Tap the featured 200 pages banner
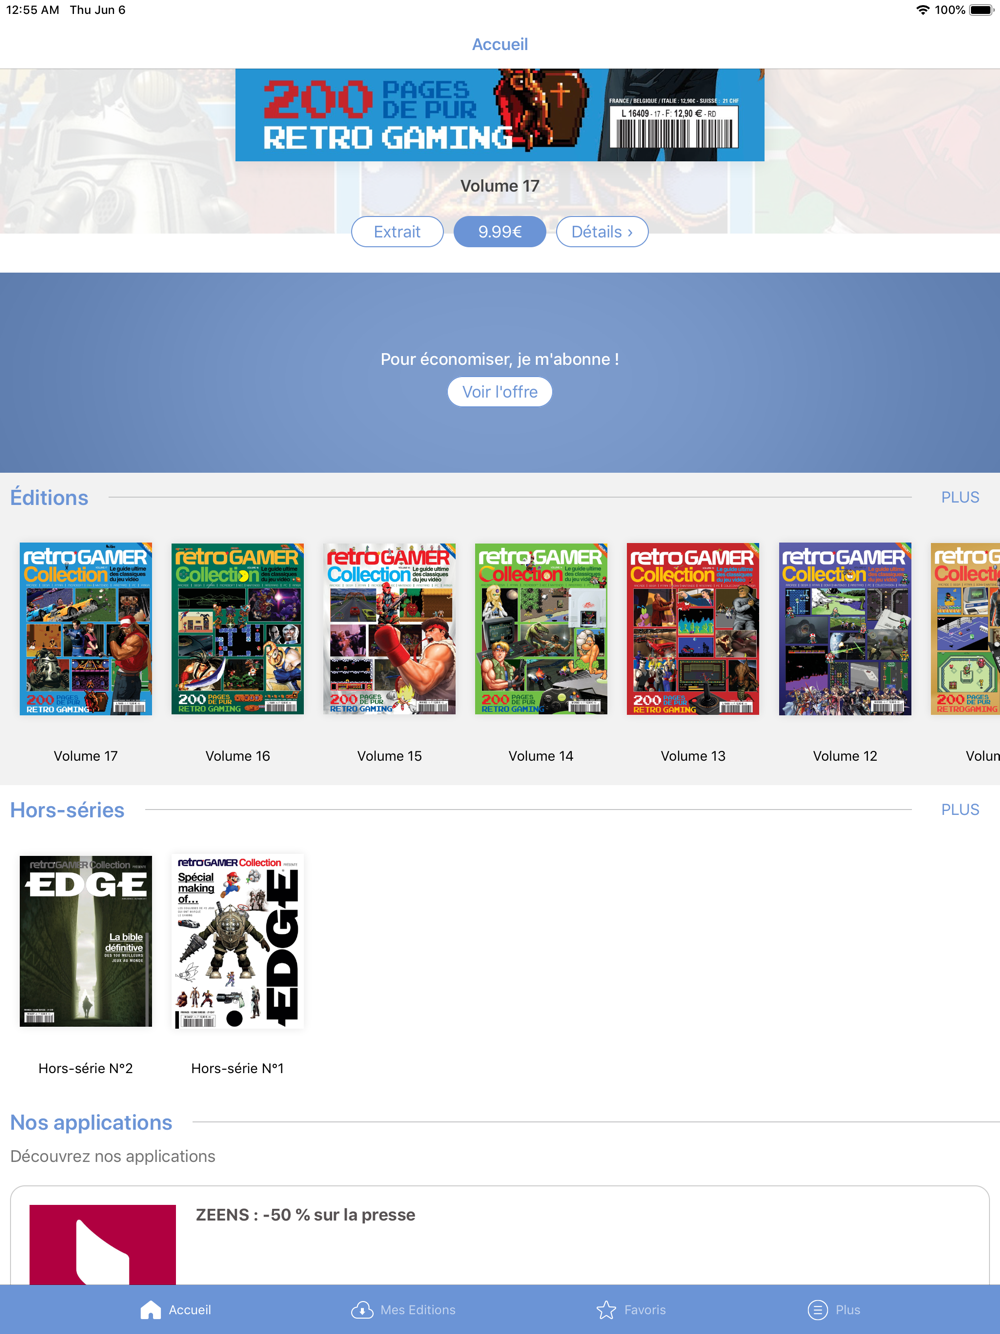Viewport: 1000px width, 1334px height. click(500, 115)
